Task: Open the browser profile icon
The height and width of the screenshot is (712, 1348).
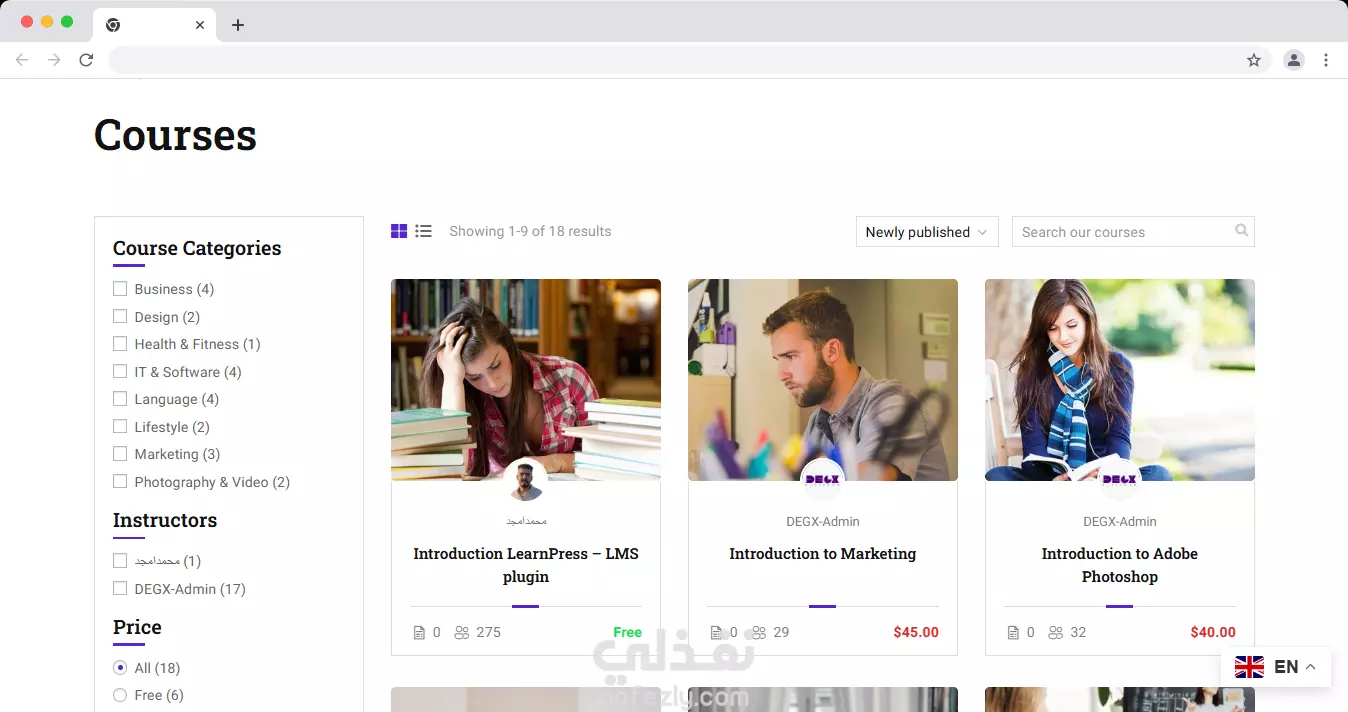Action: (1294, 60)
